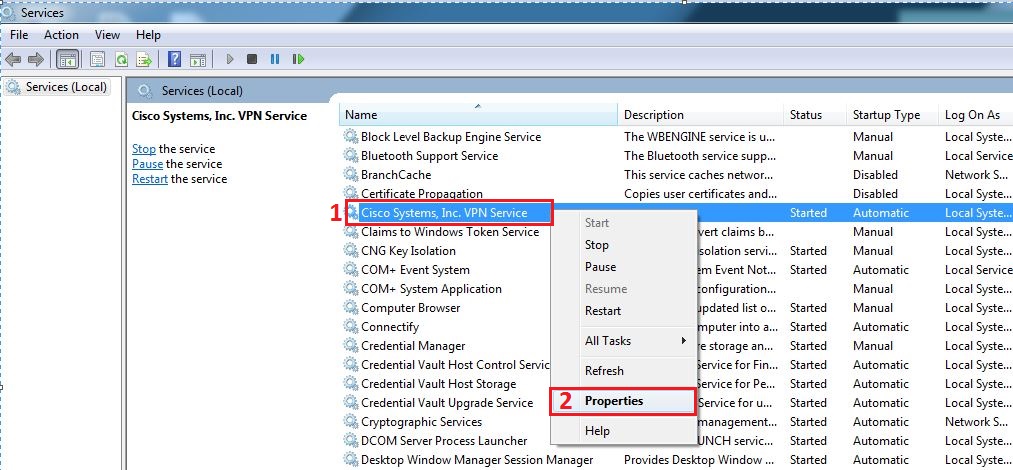Open Properties via the toolbar icon
Image resolution: width=1013 pixels, height=470 pixels.
[97, 59]
